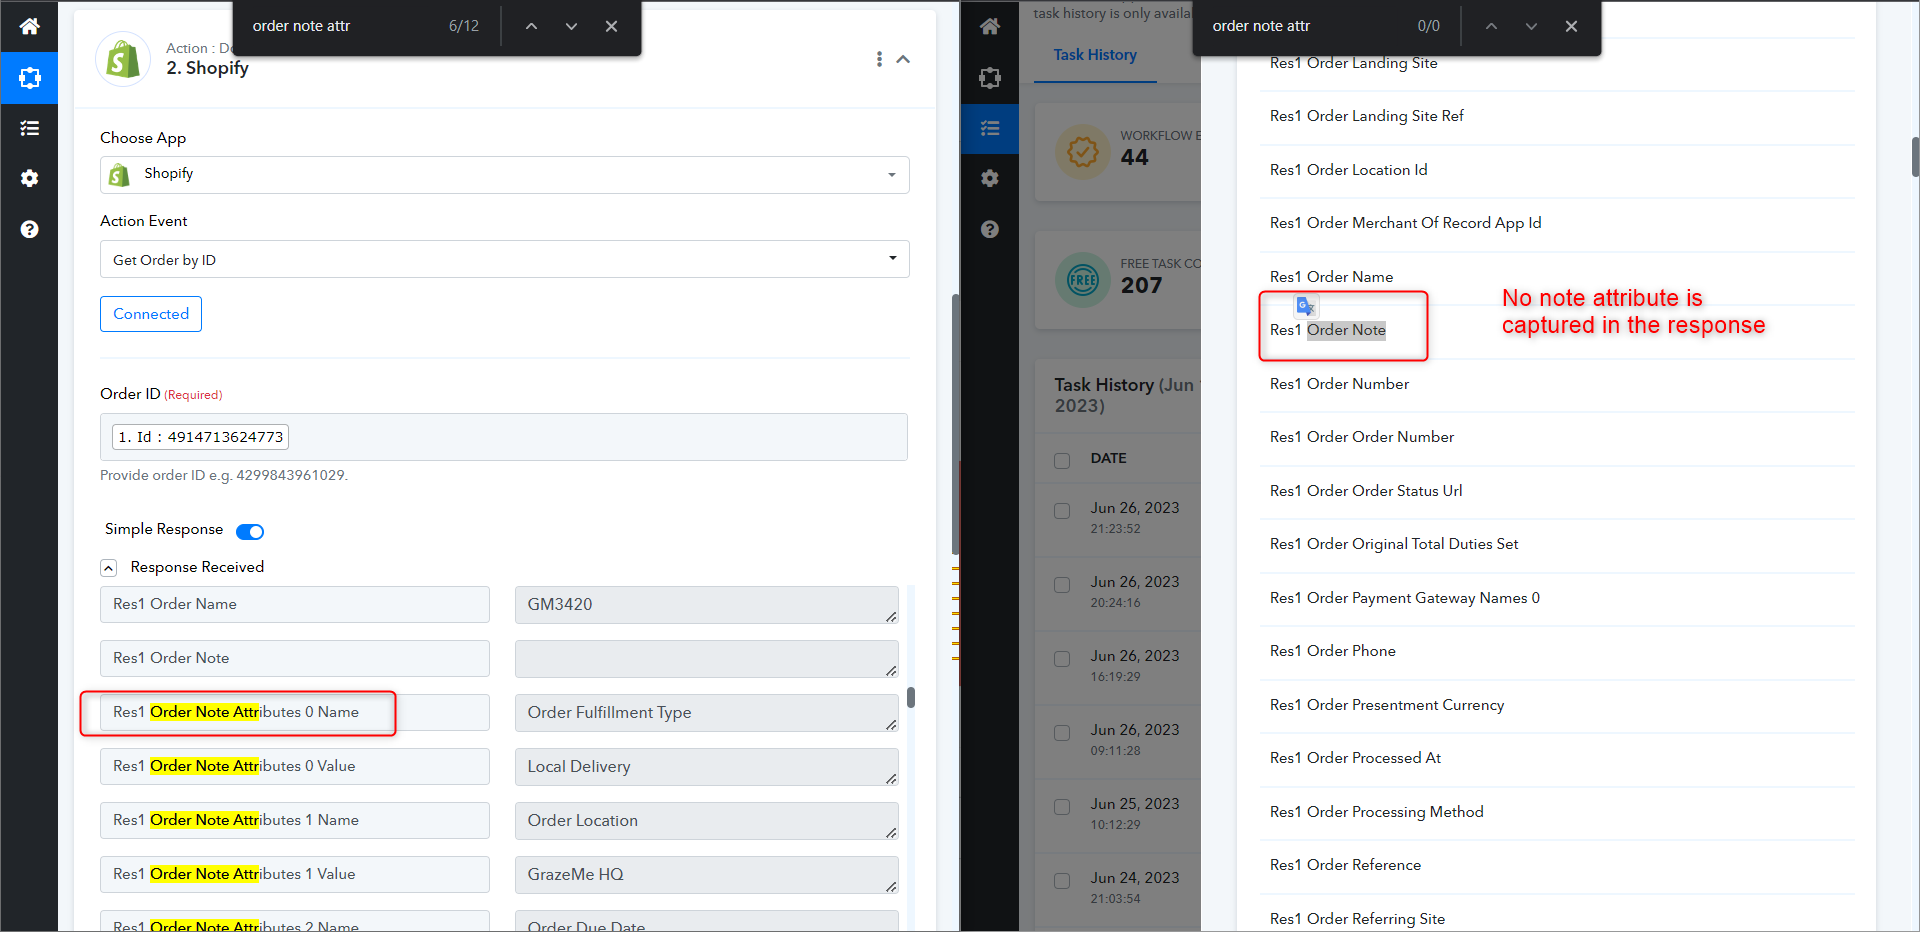Check the Jun 25, 2023 10:12:29 task row
This screenshot has width=1920, height=932.
pos(1062,806)
